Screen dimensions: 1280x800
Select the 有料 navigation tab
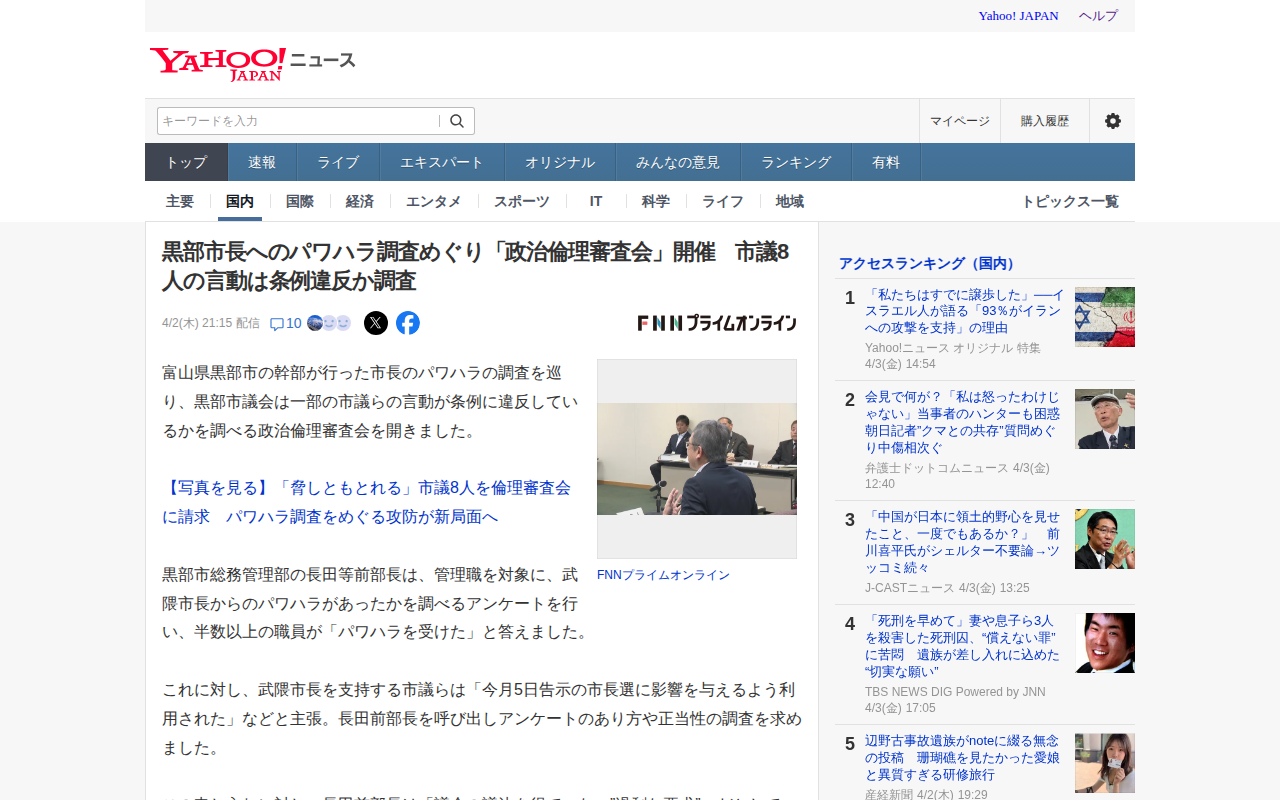pyautogui.click(x=886, y=162)
